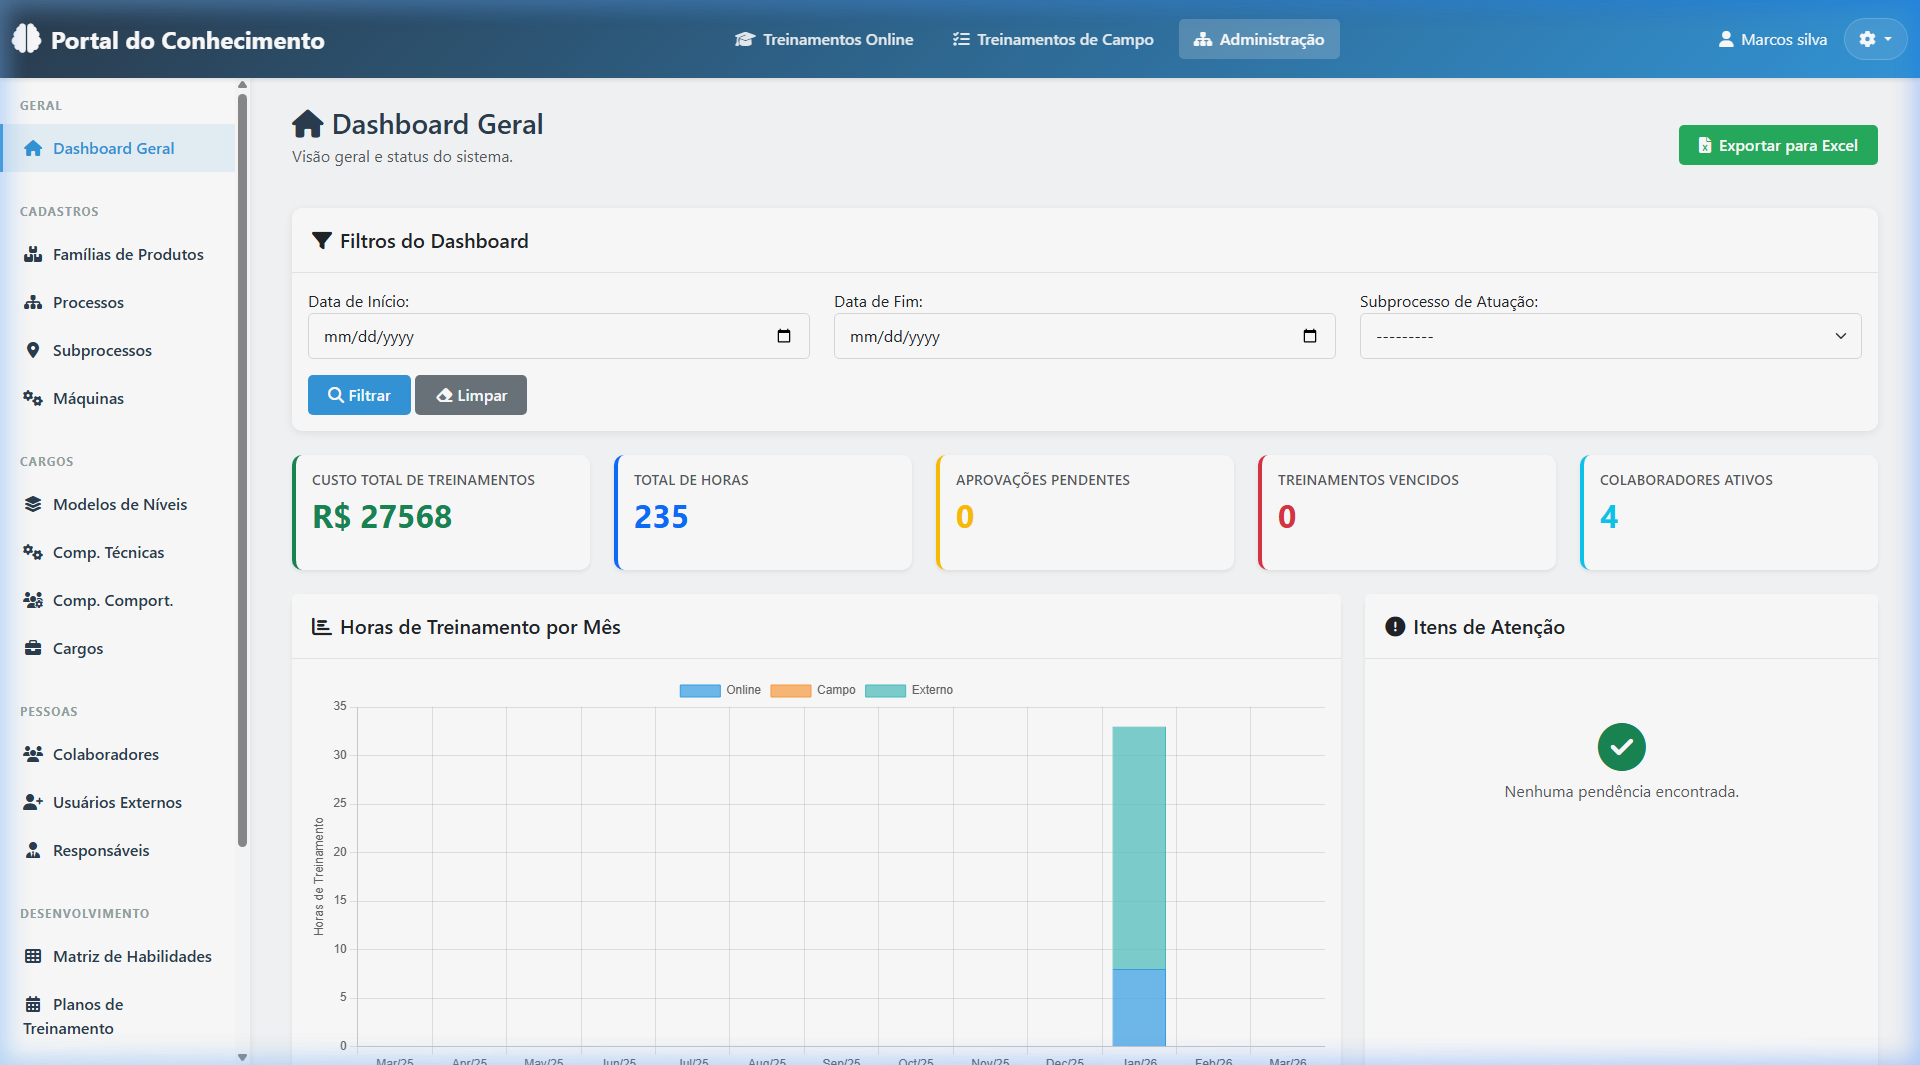Click the Subprocessos location pin icon

(x=33, y=350)
